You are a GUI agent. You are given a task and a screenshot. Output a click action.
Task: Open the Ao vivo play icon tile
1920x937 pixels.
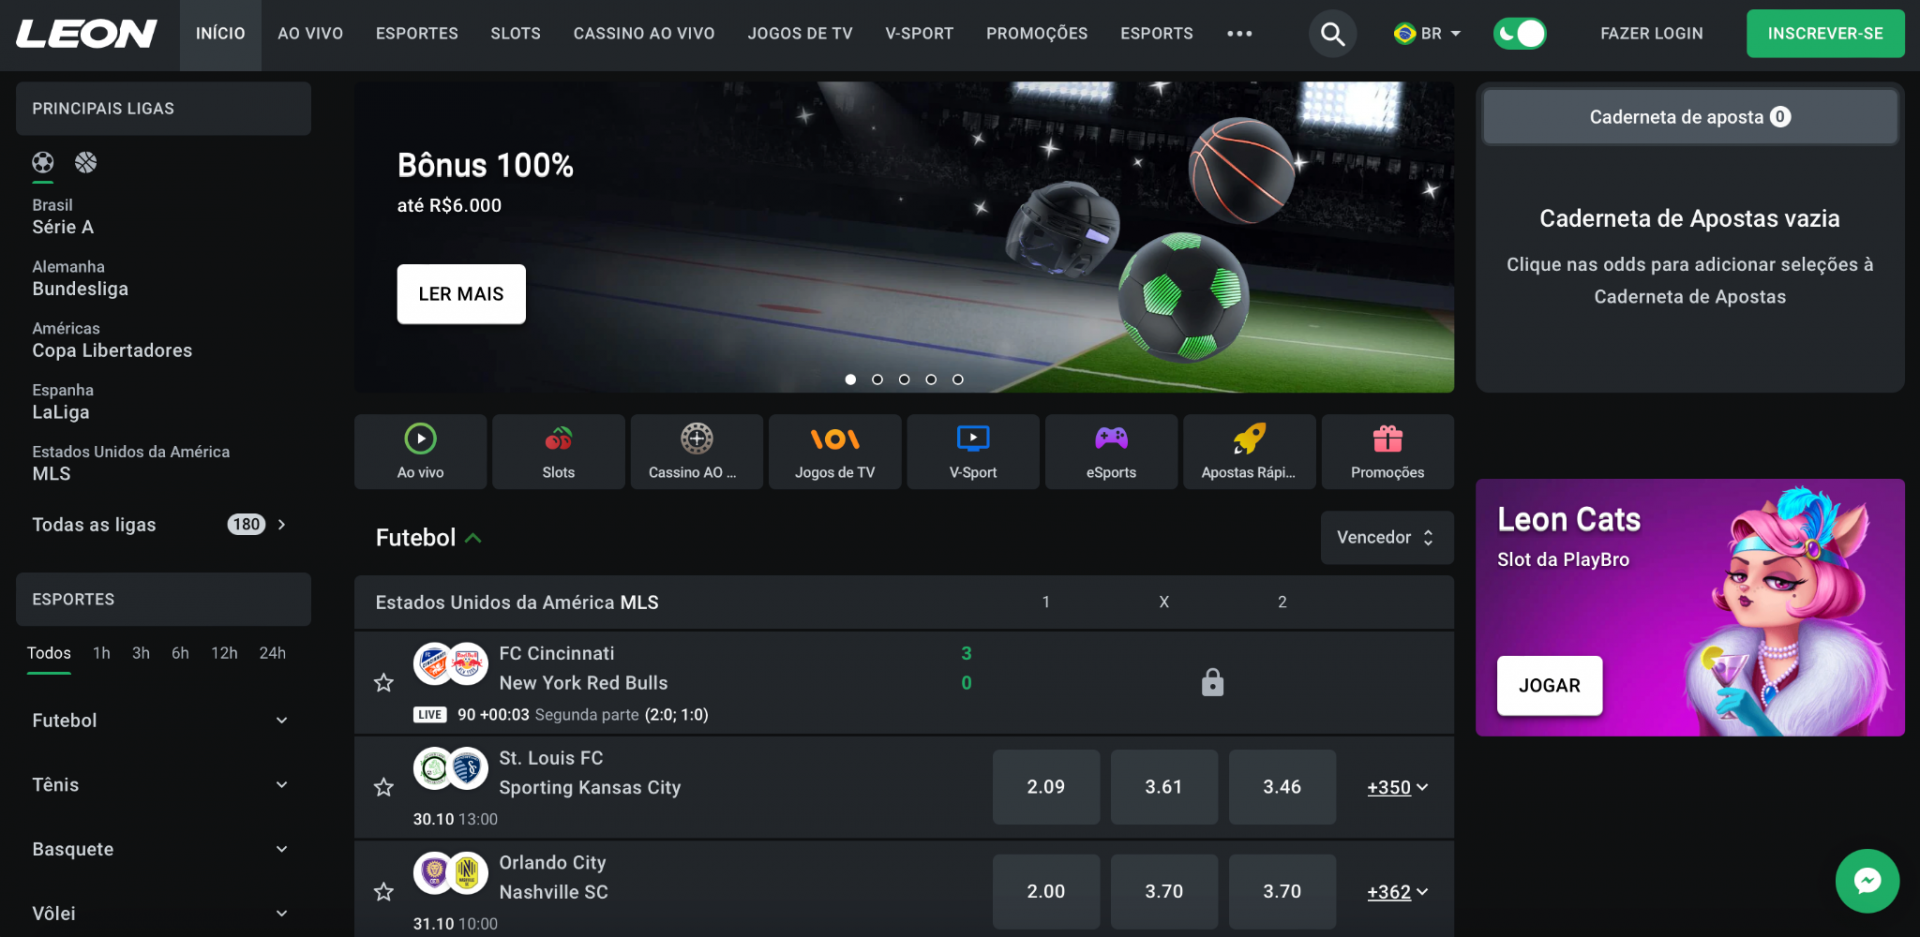(420, 452)
